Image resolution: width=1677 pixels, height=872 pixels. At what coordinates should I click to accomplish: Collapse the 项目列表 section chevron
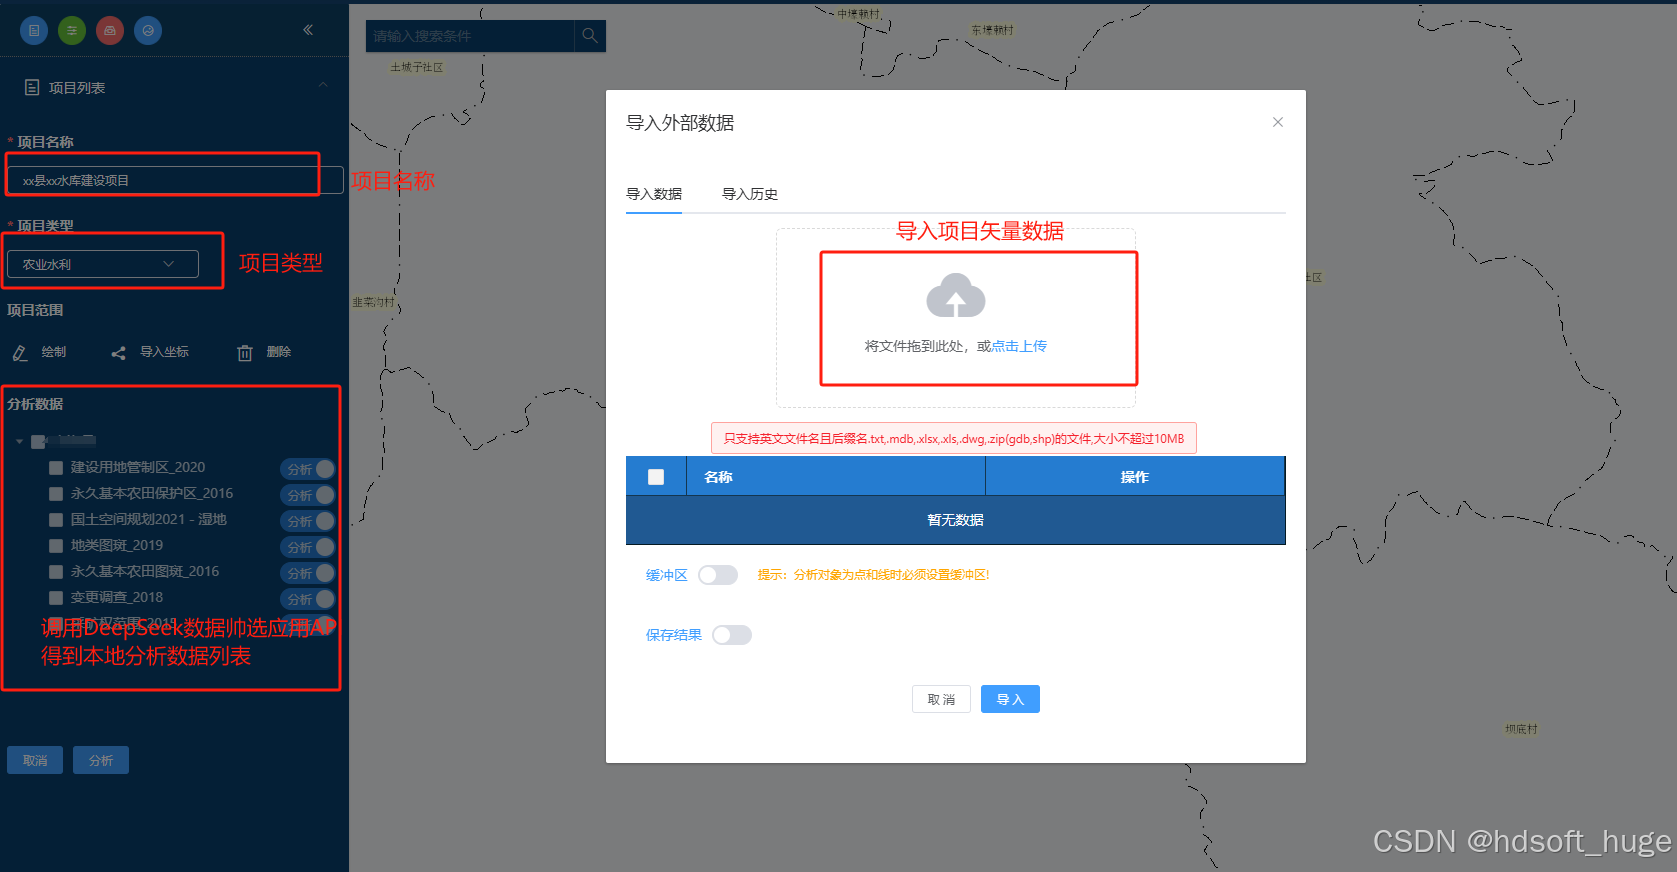pyautogui.click(x=323, y=86)
